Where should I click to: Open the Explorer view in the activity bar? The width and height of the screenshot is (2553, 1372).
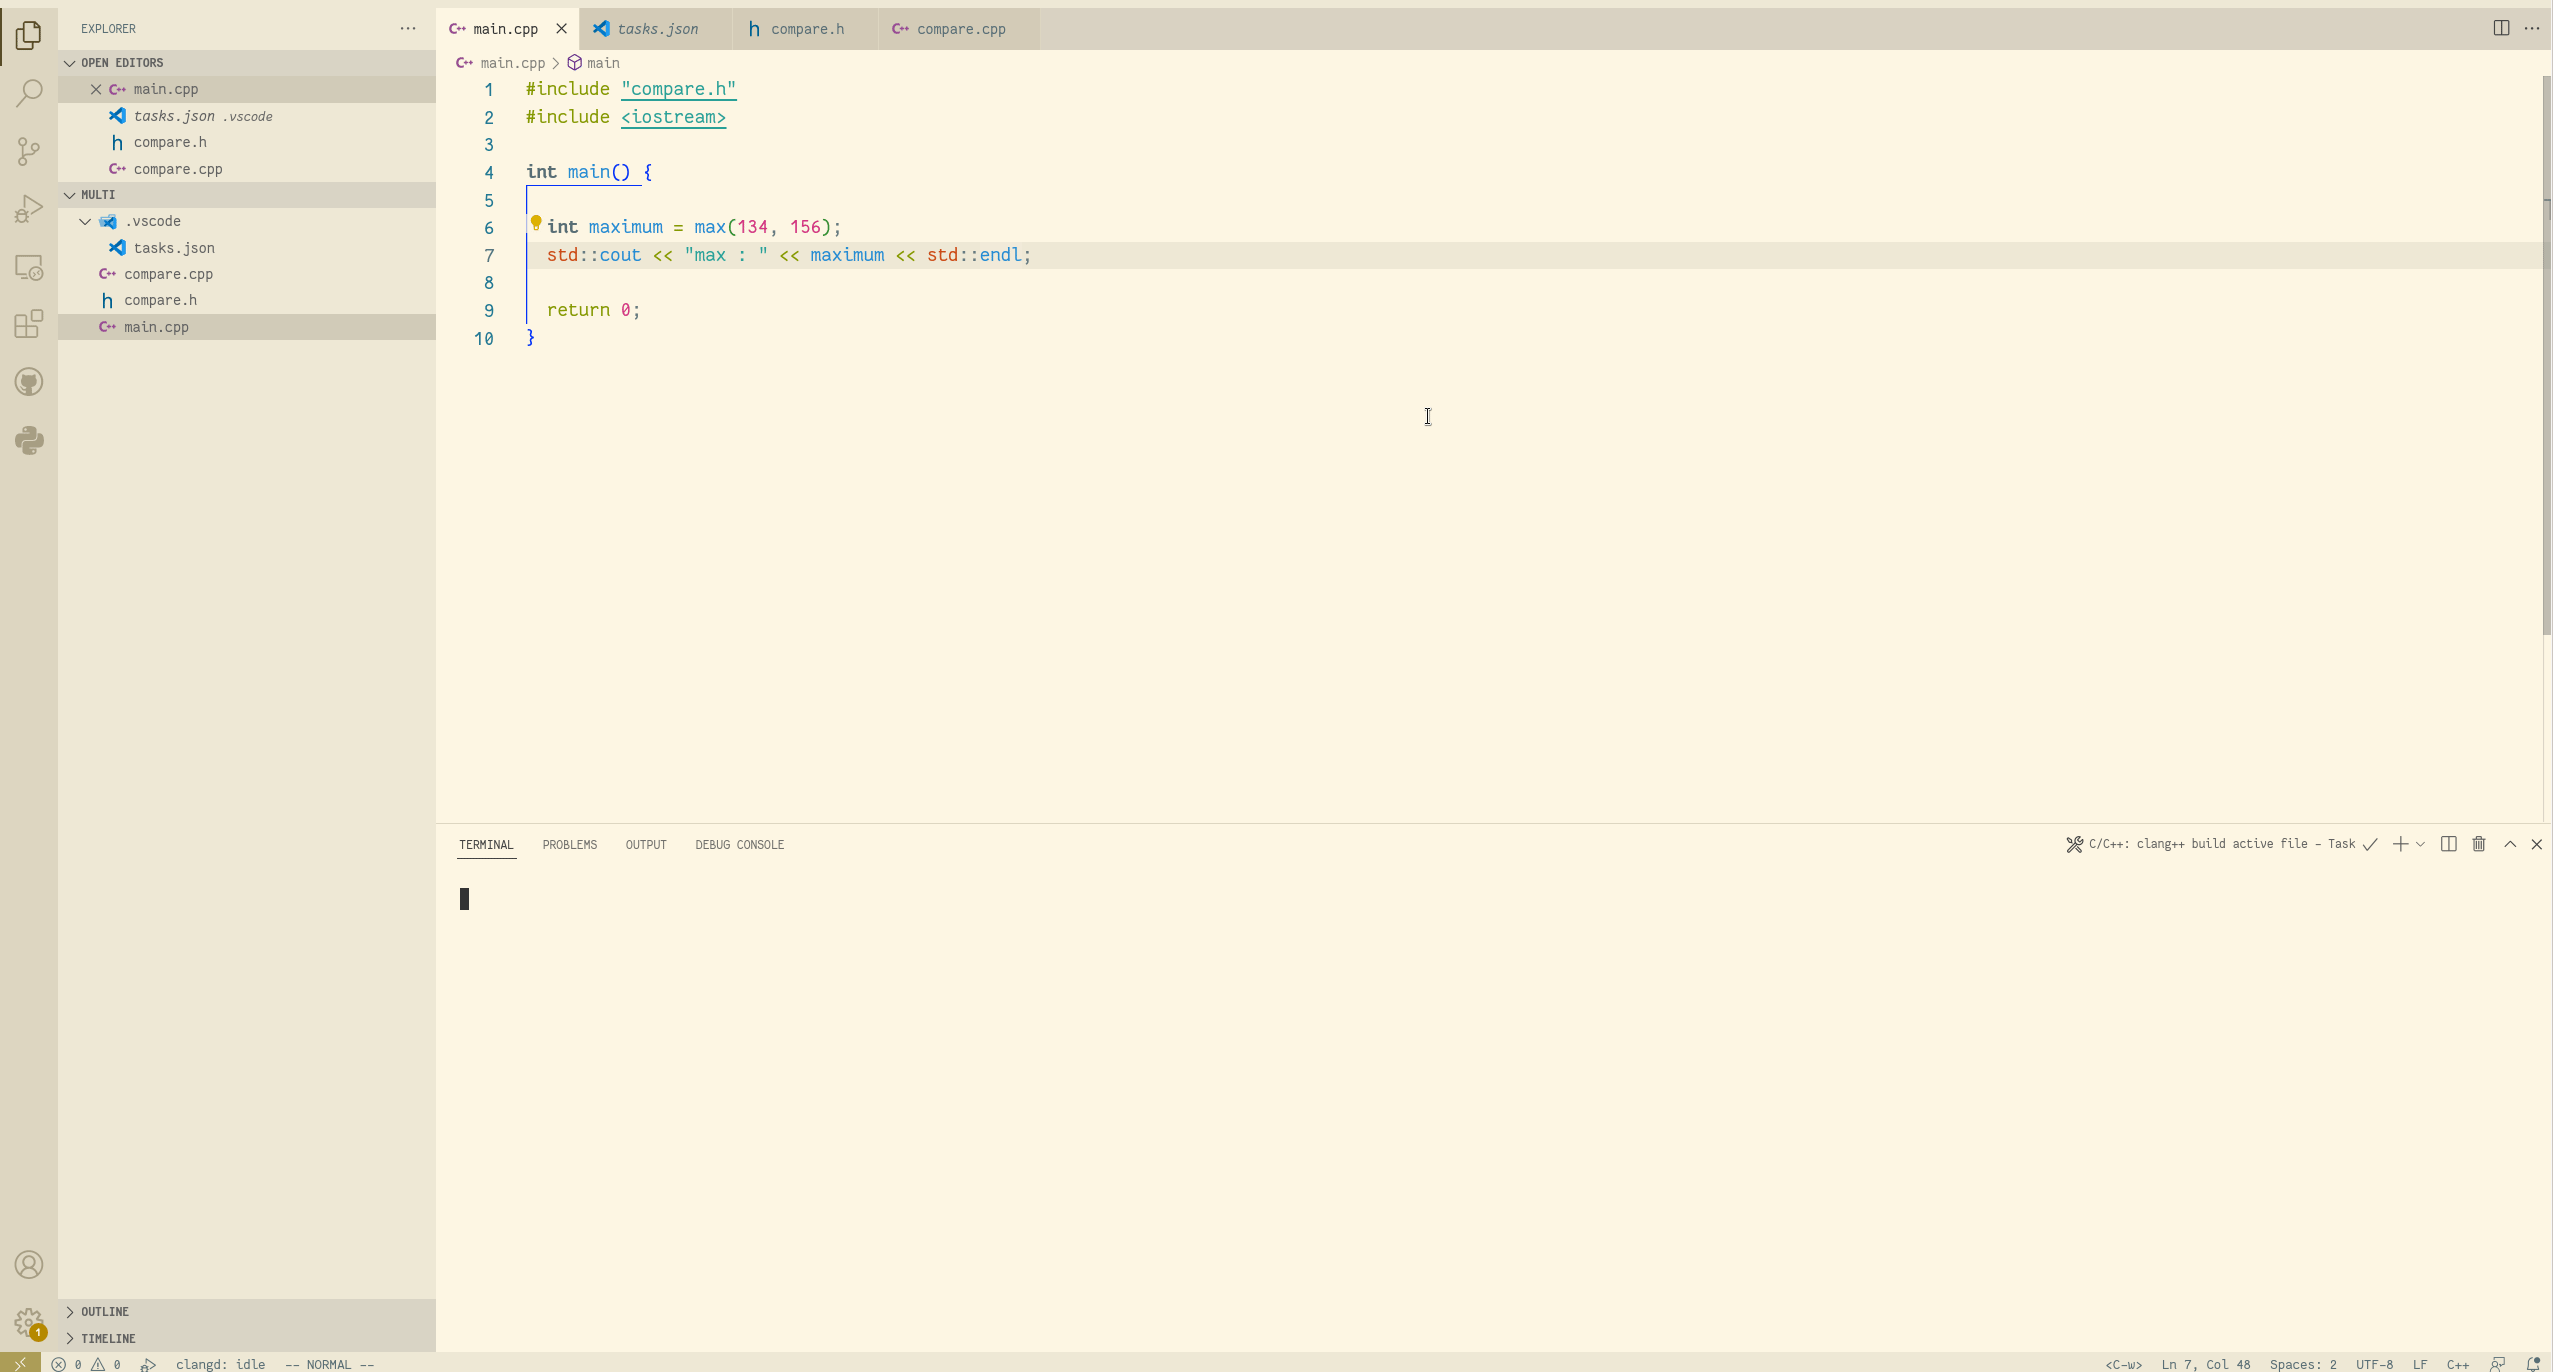click(29, 35)
